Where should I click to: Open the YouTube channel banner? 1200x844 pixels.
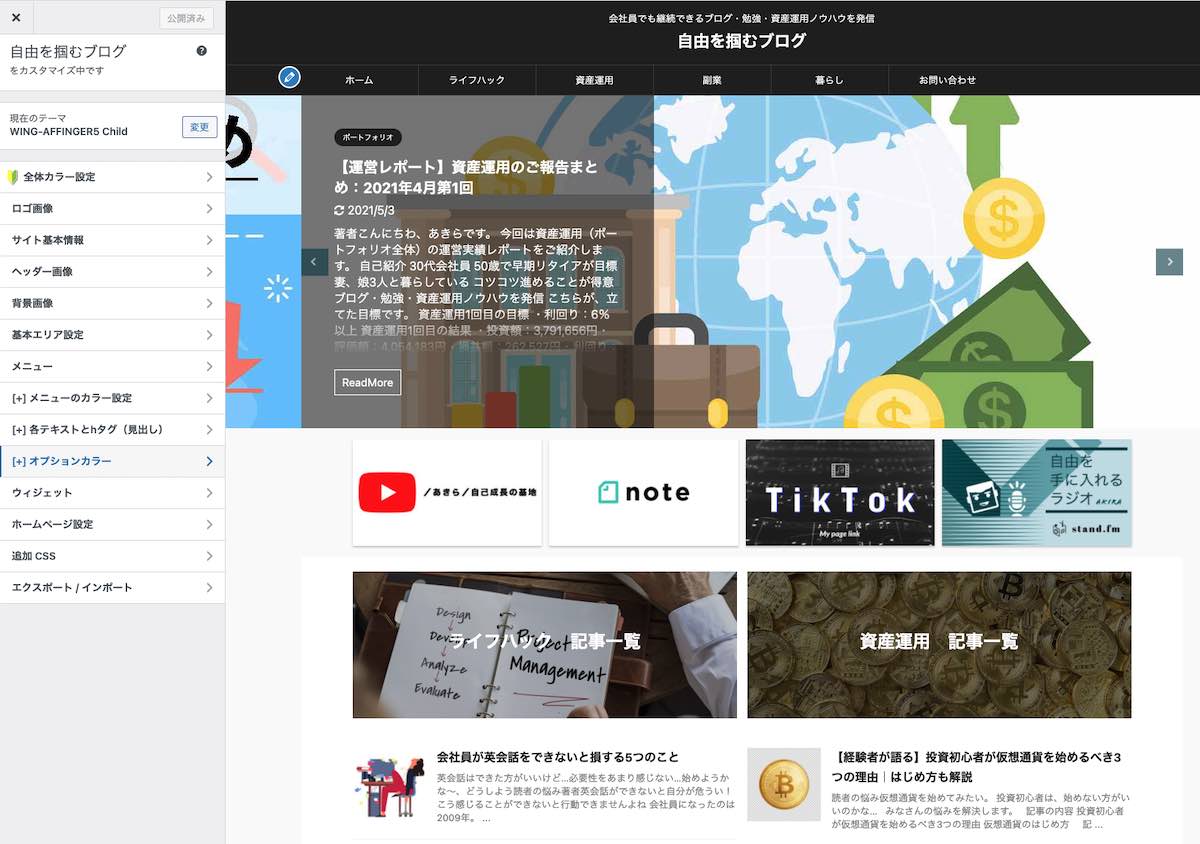447,492
